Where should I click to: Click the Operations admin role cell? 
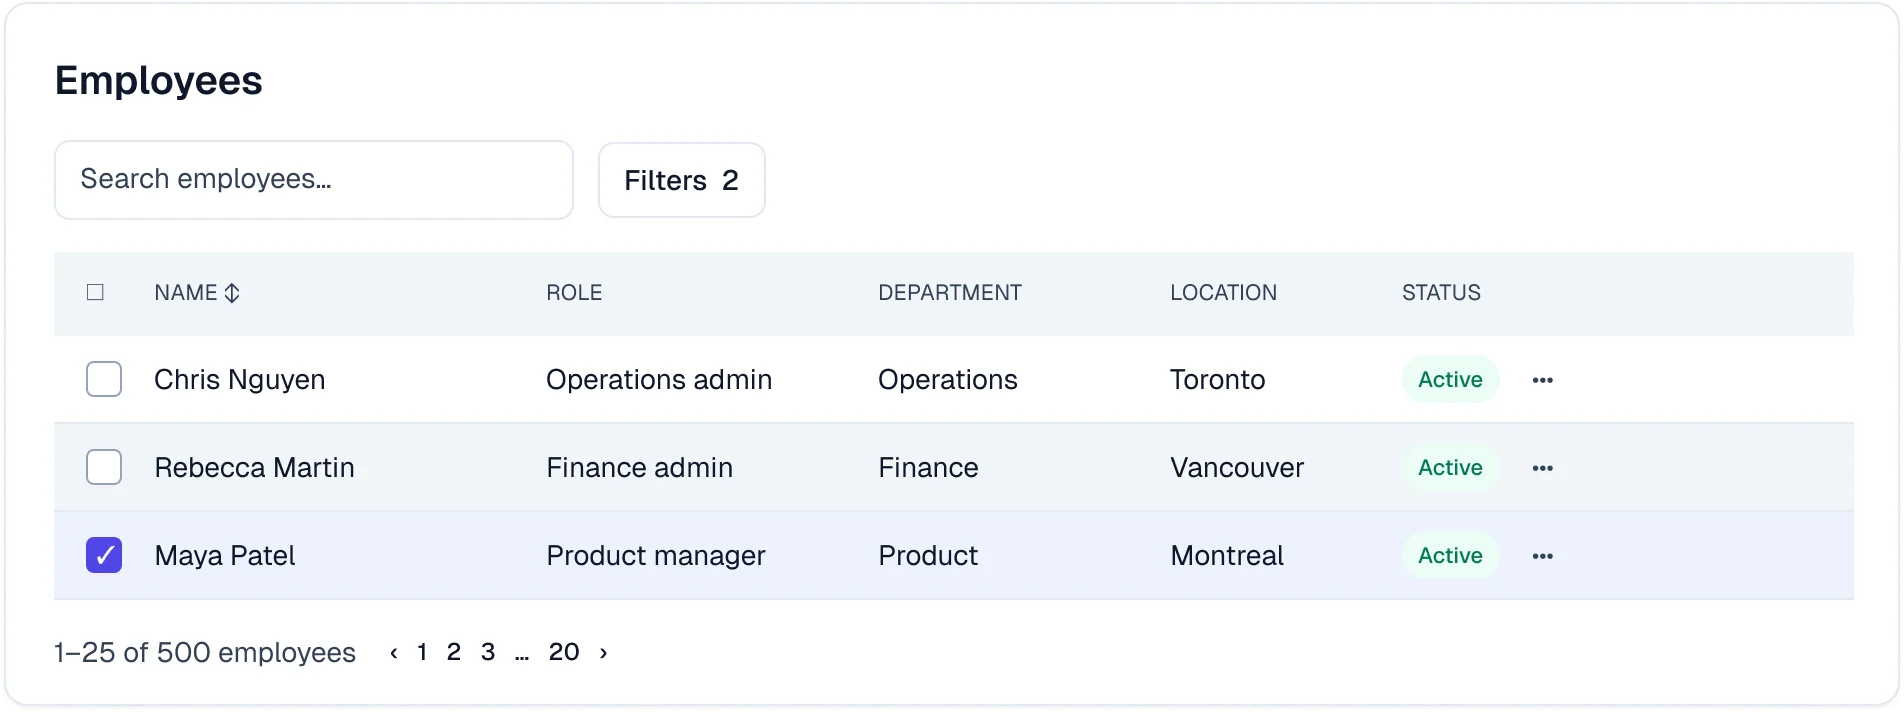(x=659, y=380)
